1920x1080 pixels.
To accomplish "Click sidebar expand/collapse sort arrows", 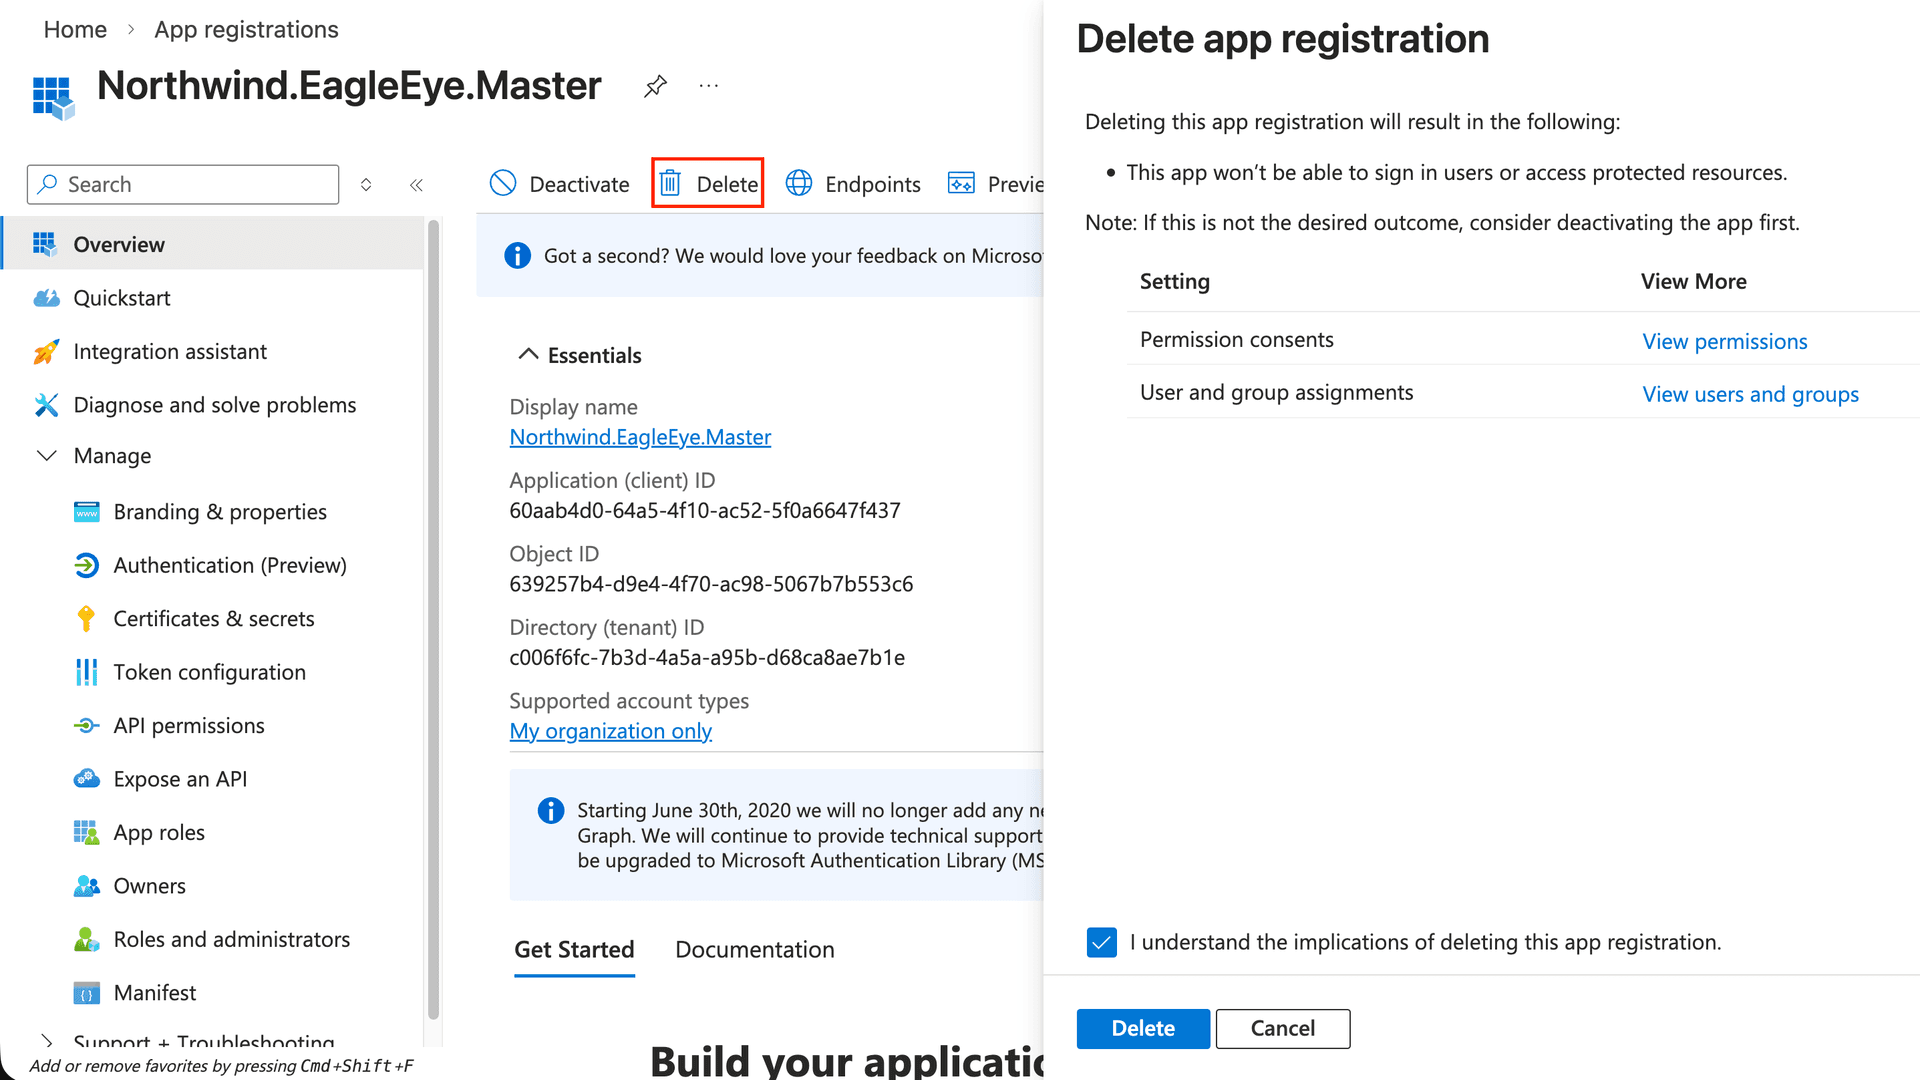I will [366, 185].
